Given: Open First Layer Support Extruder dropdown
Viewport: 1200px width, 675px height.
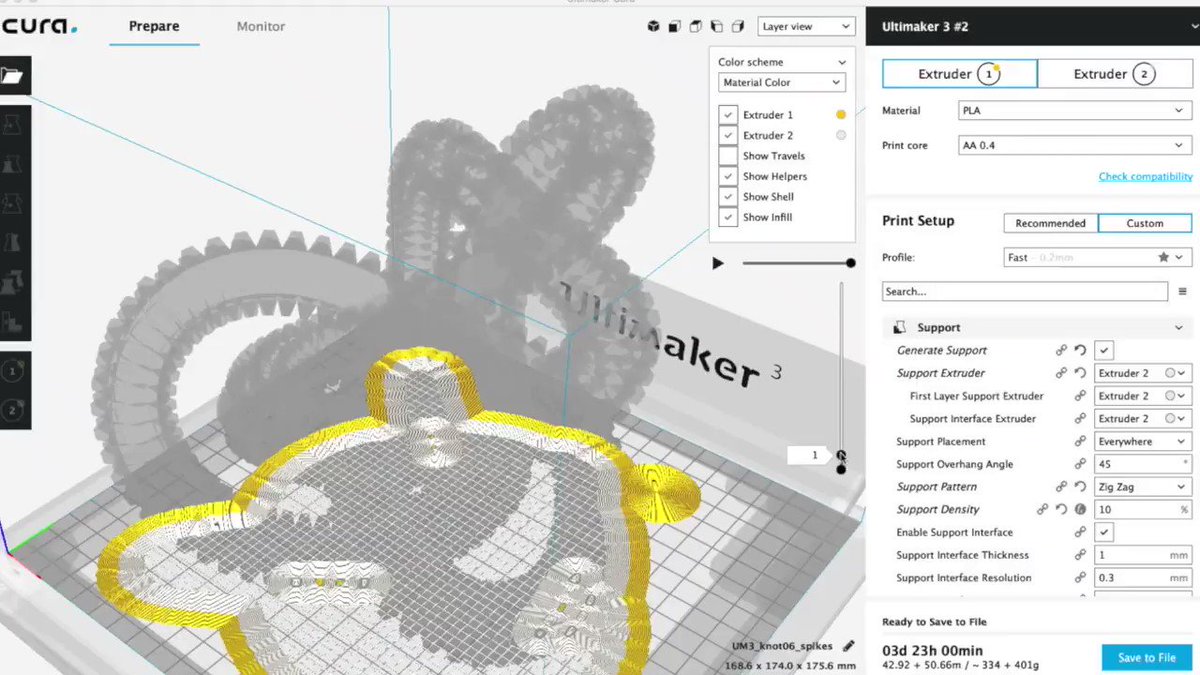Looking at the screenshot, I should 1143,396.
